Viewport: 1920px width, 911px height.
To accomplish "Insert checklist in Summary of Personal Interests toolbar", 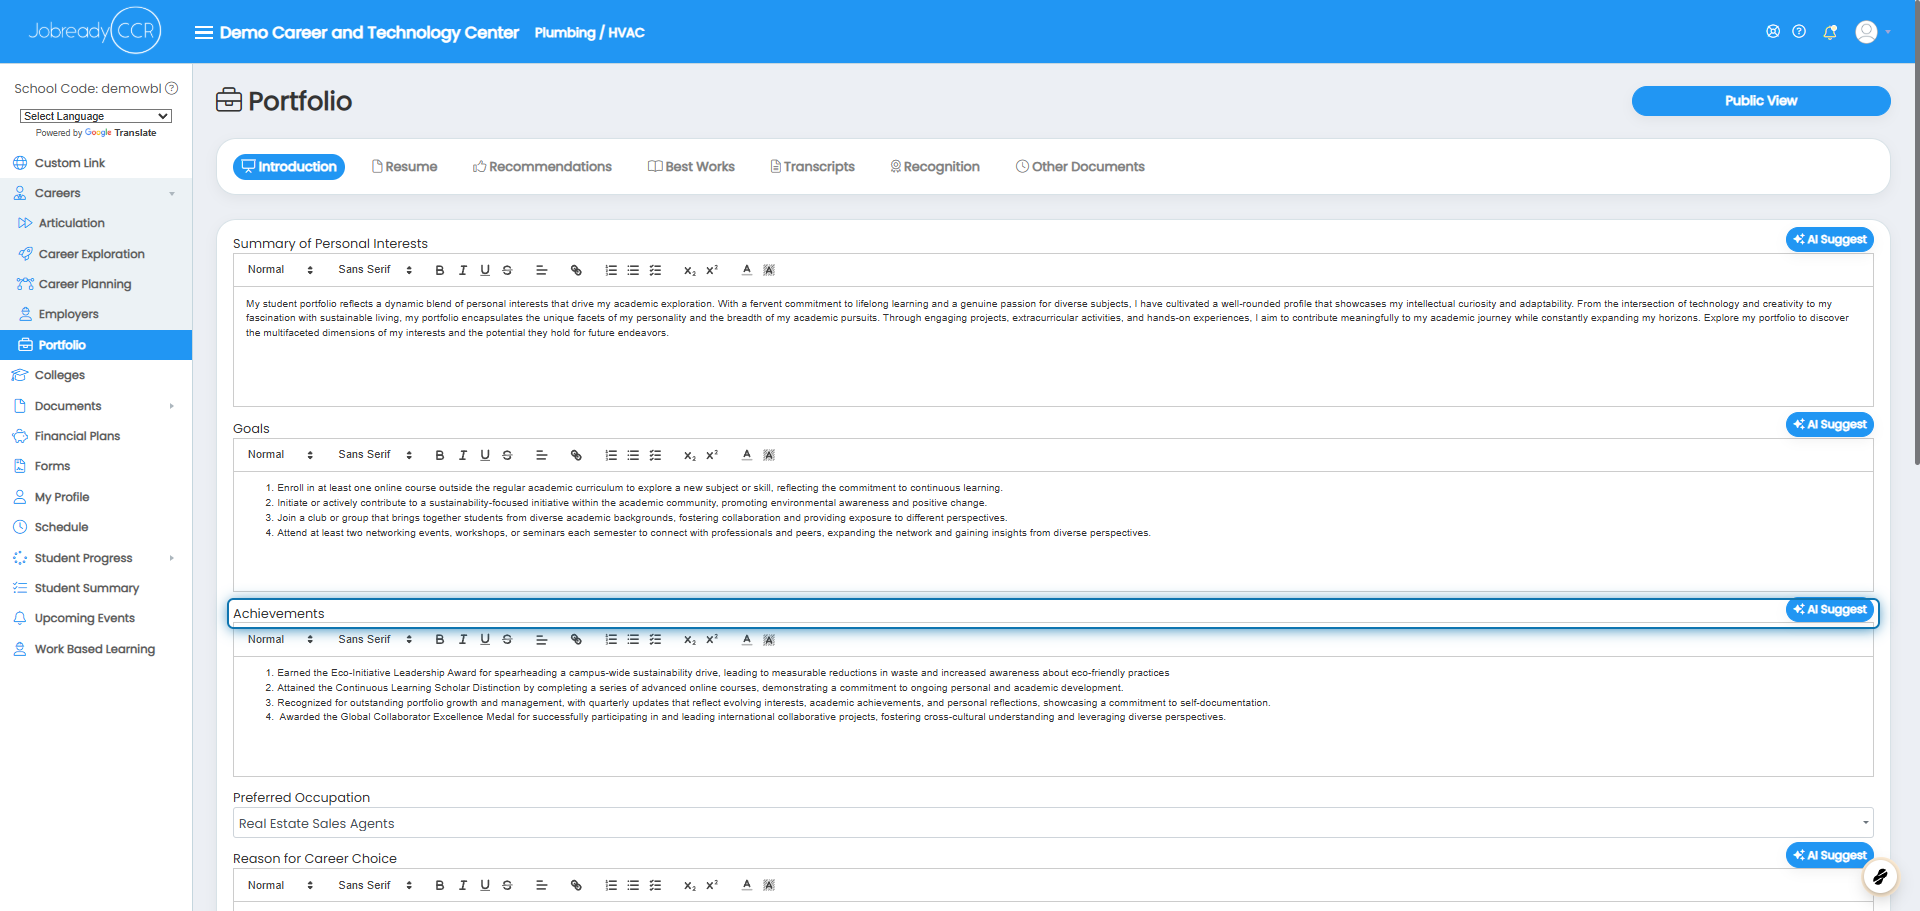I will click(655, 270).
